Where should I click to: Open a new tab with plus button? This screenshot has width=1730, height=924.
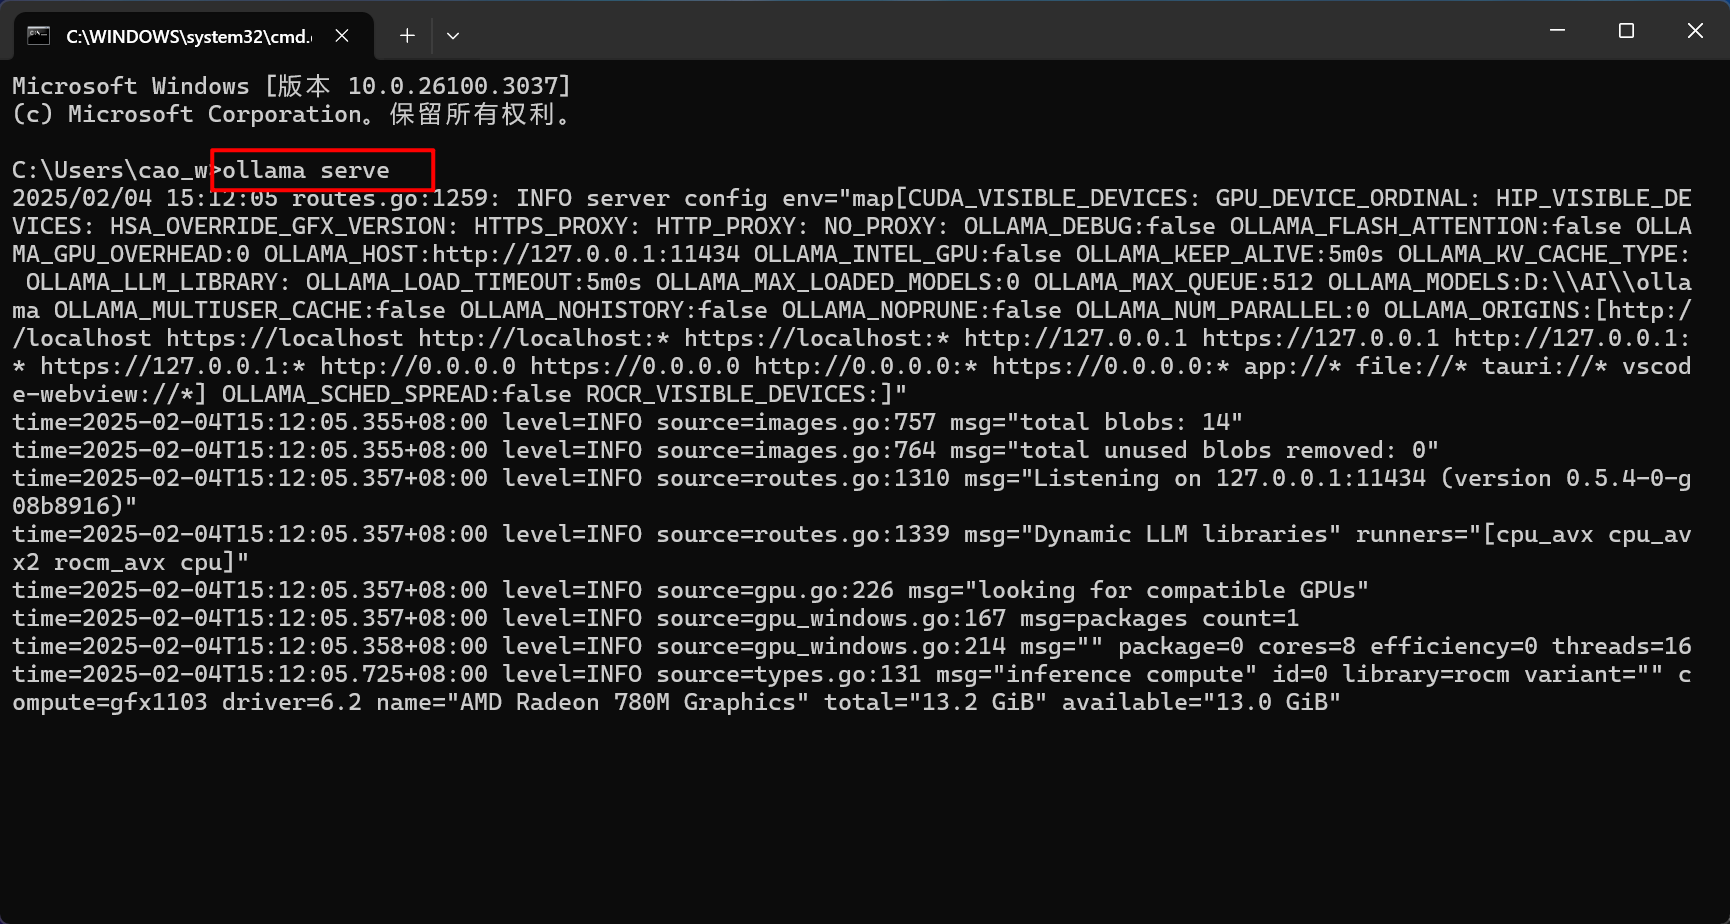point(407,36)
